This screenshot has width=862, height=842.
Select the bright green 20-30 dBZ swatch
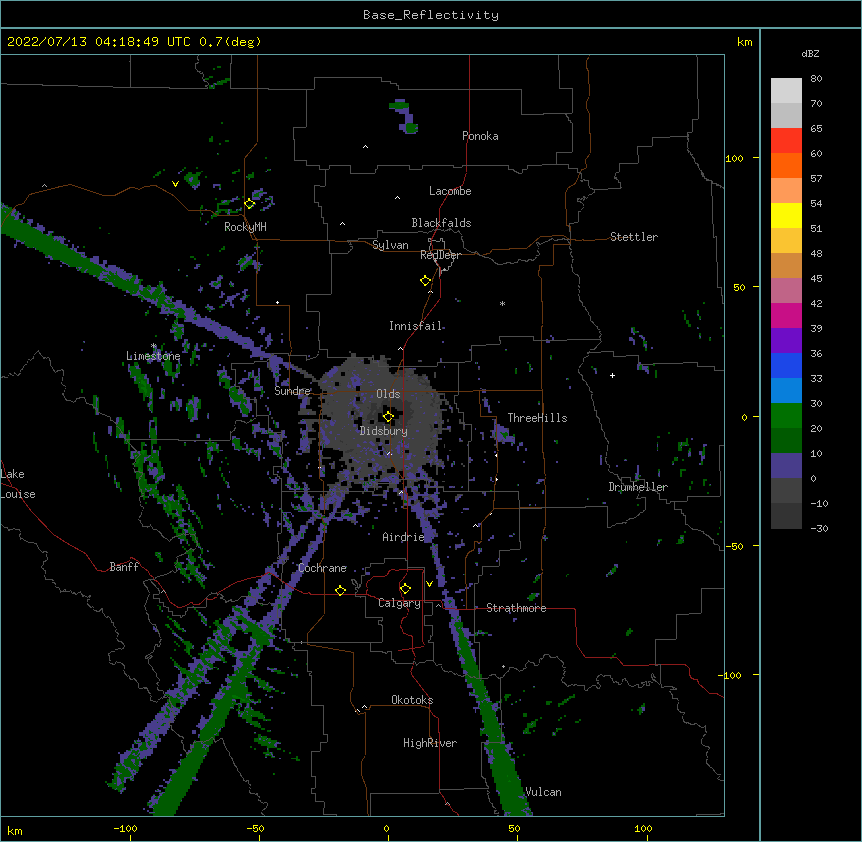click(786, 416)
